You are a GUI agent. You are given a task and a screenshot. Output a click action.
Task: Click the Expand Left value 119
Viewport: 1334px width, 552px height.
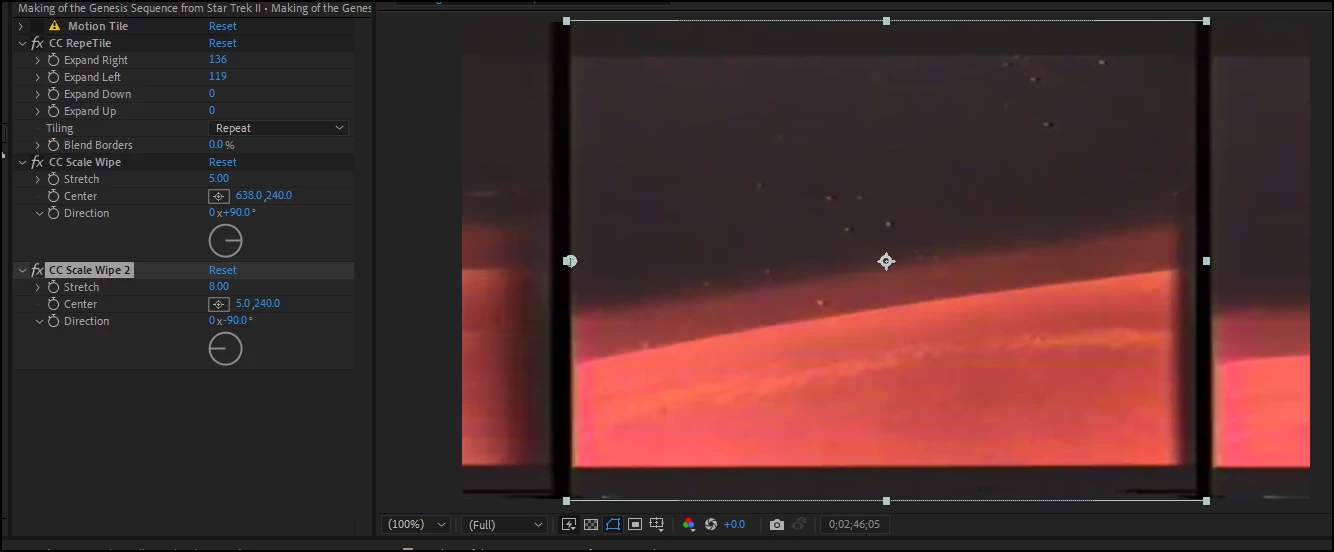pos(218,76)
